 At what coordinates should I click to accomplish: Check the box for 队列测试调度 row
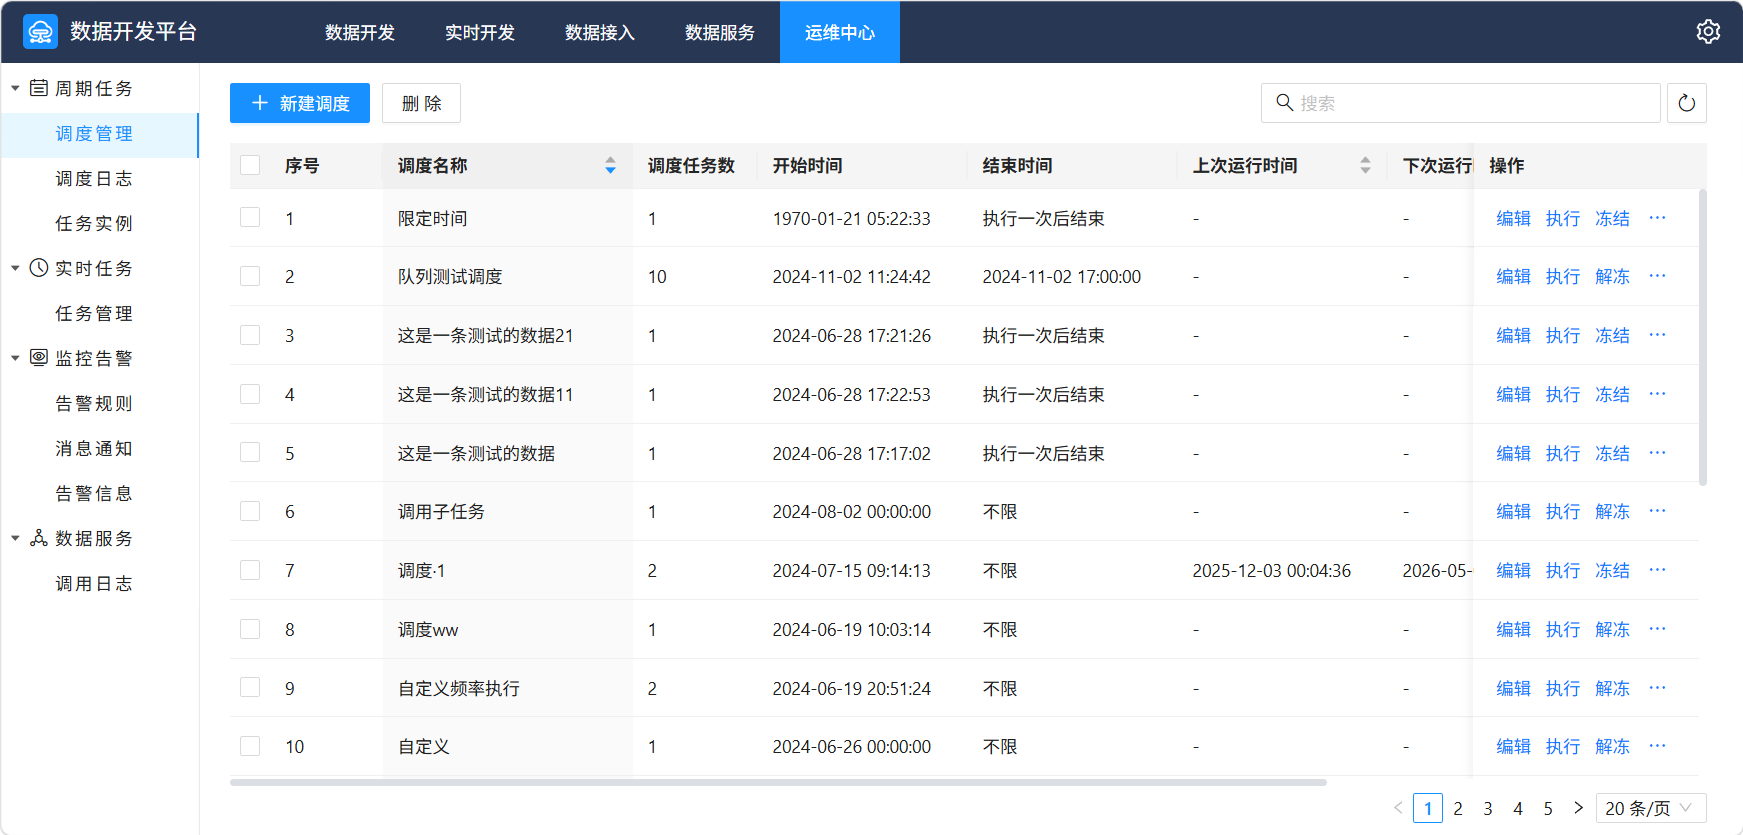coord(250,276)
